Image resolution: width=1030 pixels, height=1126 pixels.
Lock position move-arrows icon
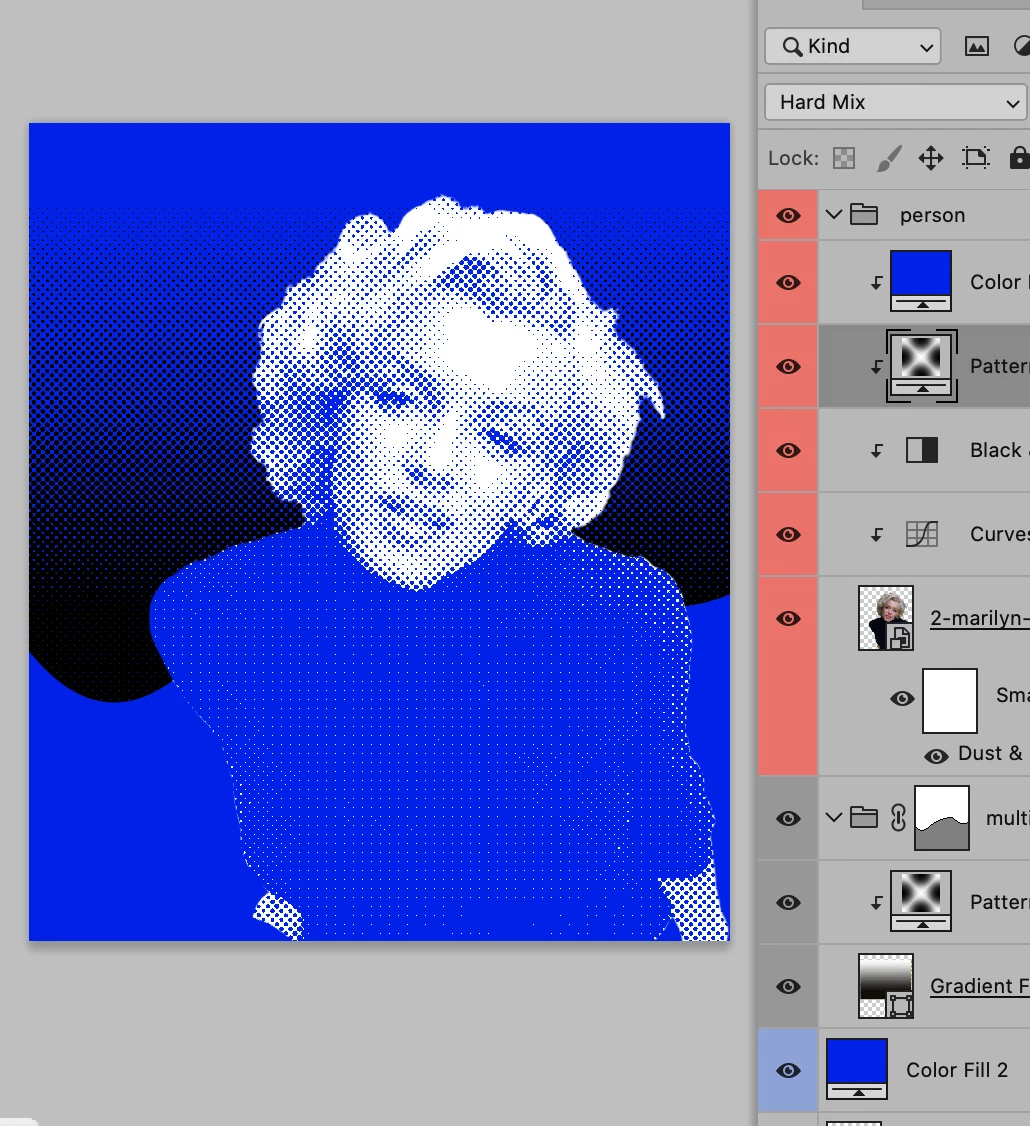931,158
